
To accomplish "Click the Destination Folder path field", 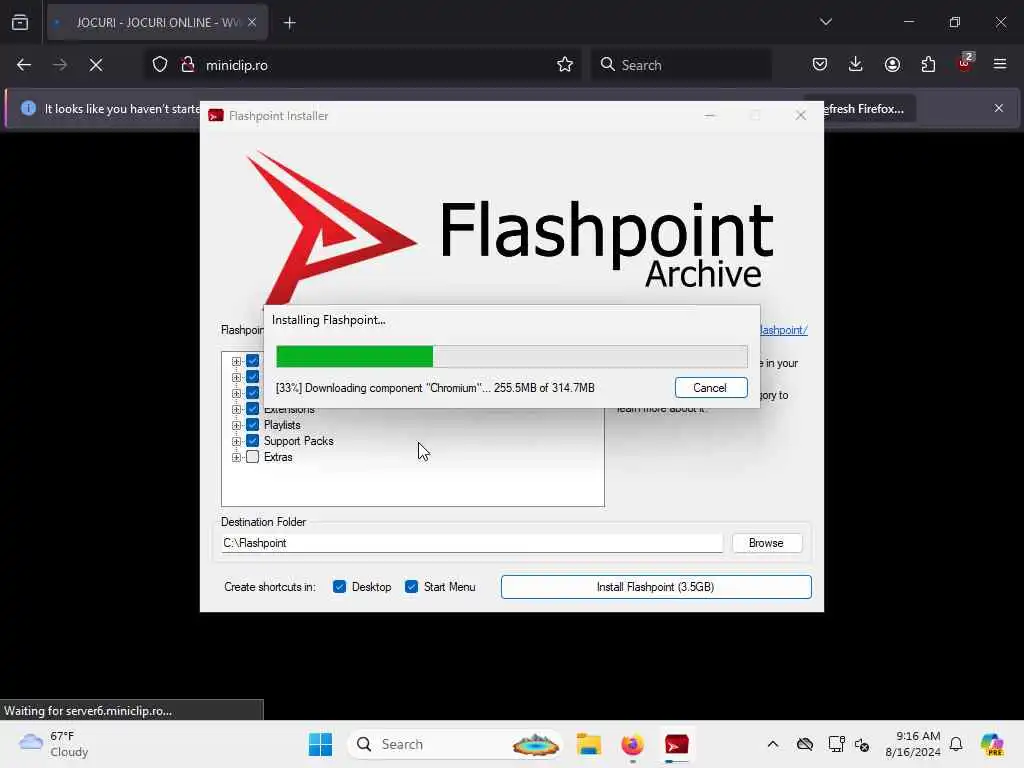I will tap(472, 543).
